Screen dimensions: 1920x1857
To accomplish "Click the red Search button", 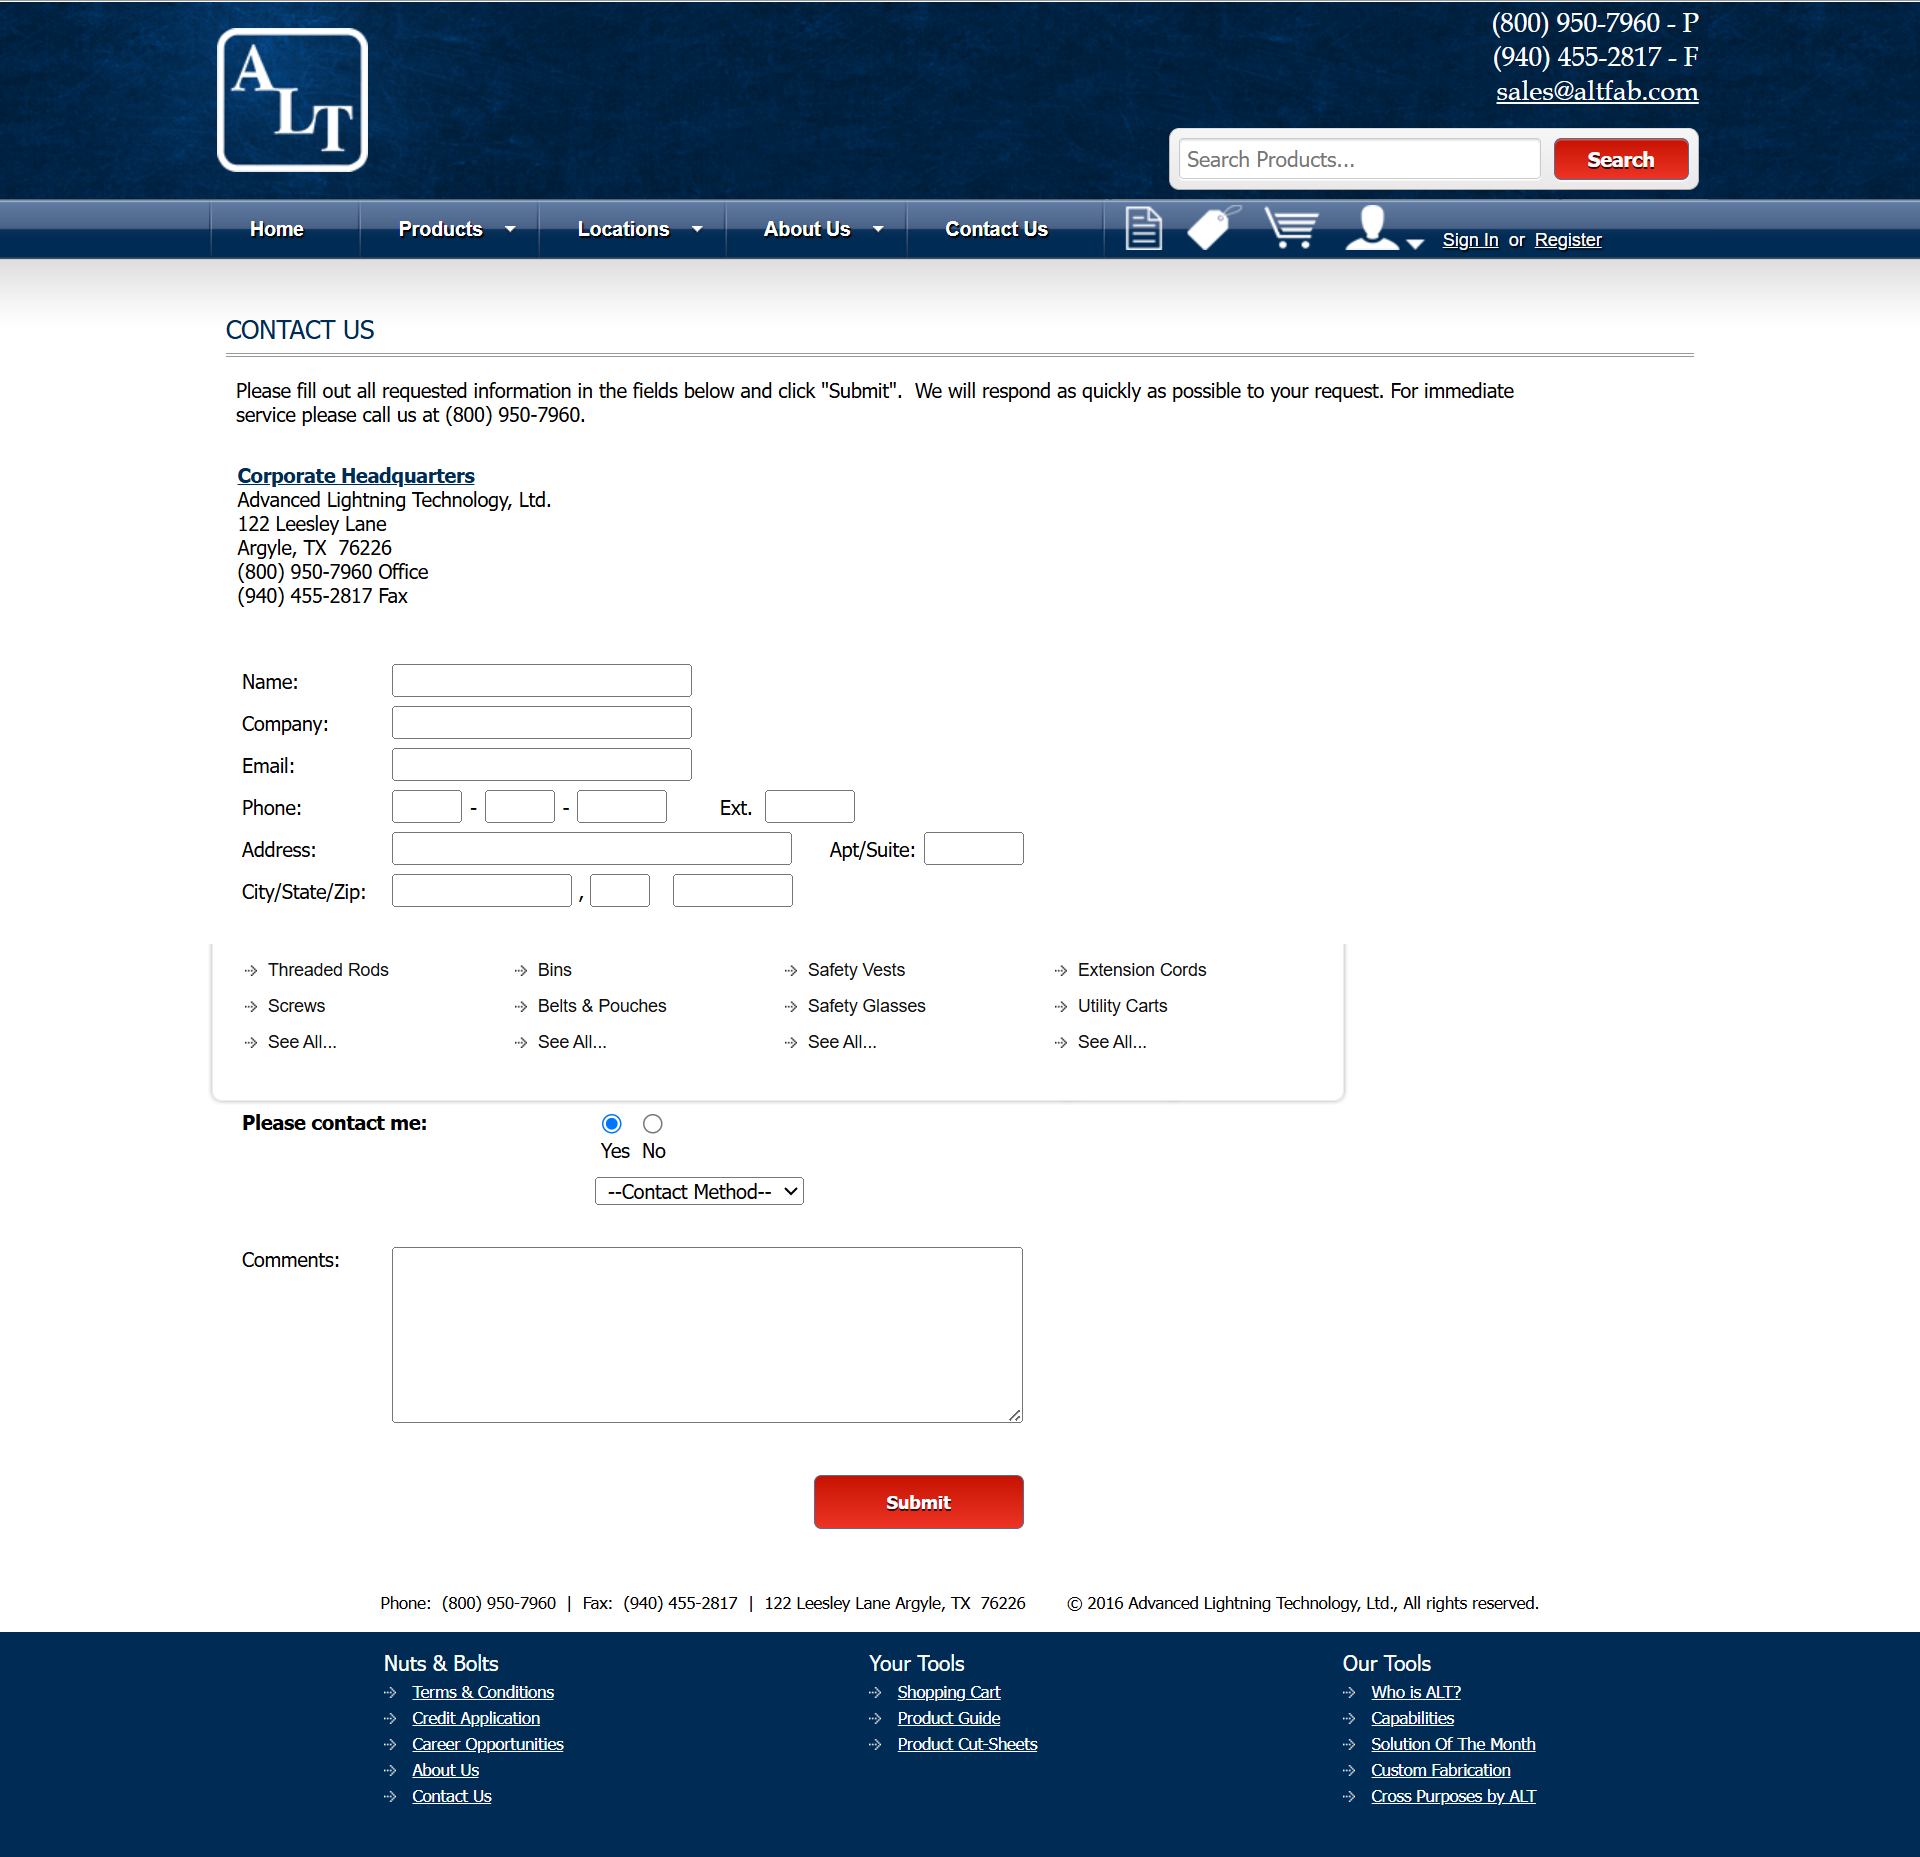I will click(x=1621, y=160).
